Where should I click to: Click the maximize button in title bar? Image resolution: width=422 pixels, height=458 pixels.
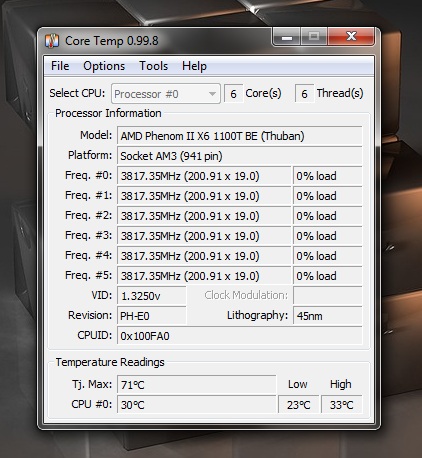(x=314, y=36)
